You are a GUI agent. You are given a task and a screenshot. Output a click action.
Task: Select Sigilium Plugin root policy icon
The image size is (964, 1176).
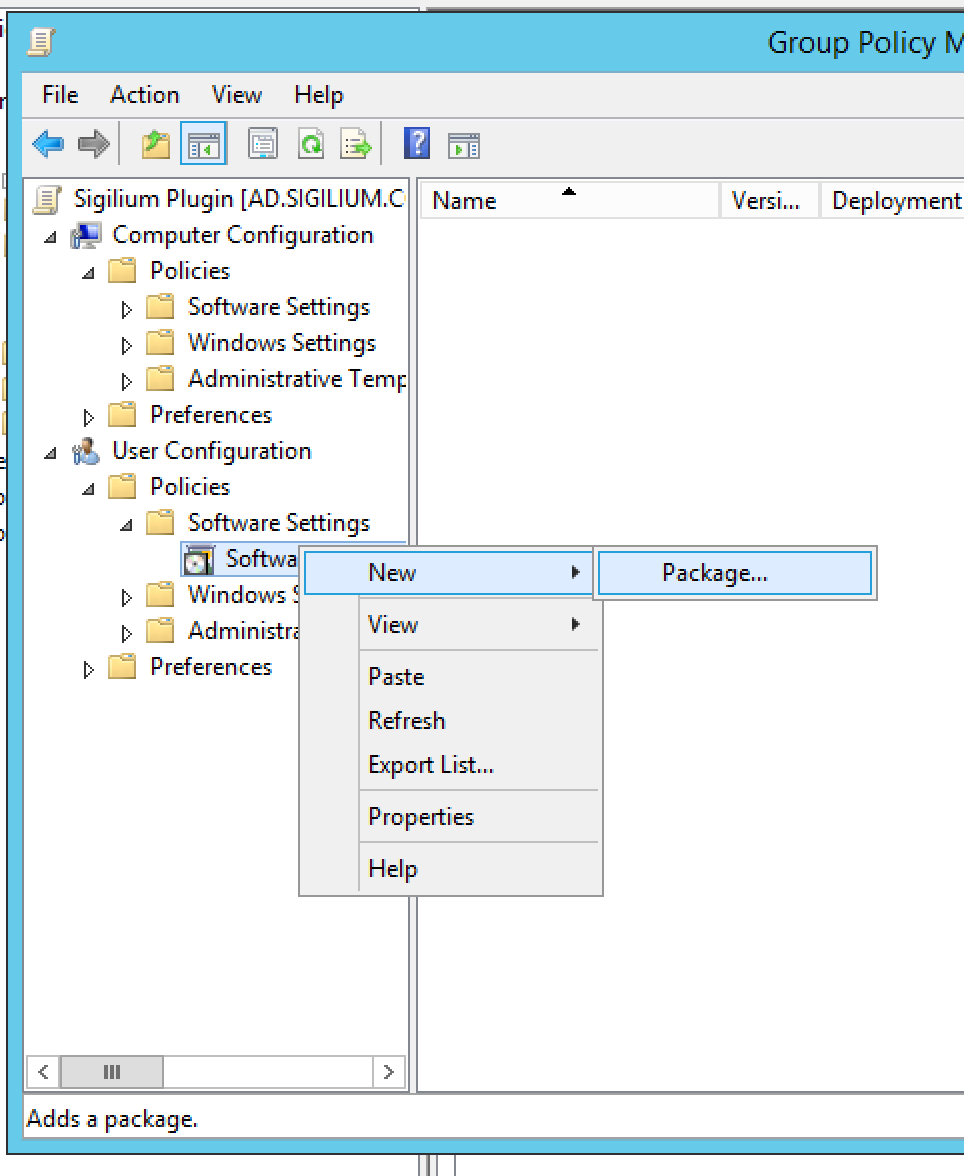(47, 200)
